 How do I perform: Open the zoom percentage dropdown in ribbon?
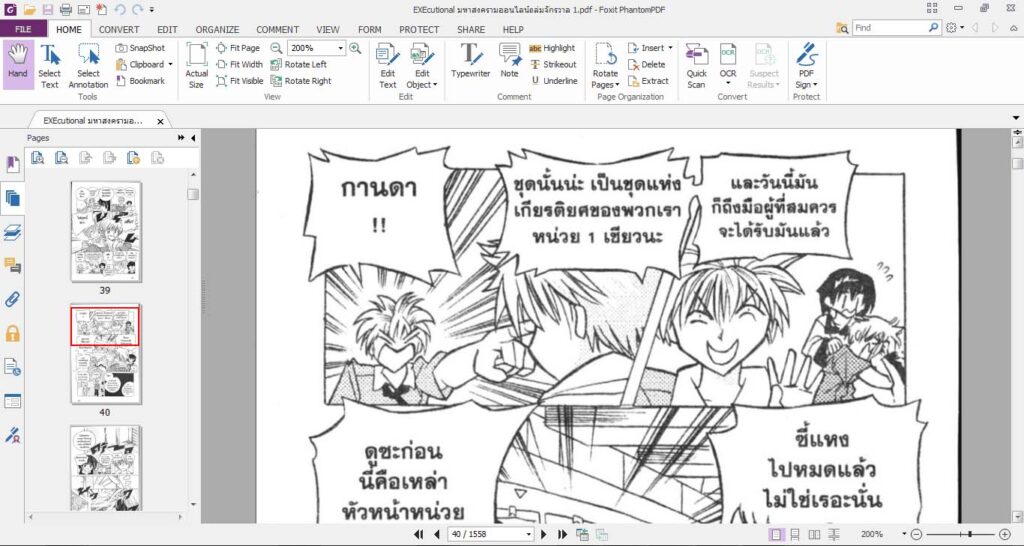coord(340,48)
